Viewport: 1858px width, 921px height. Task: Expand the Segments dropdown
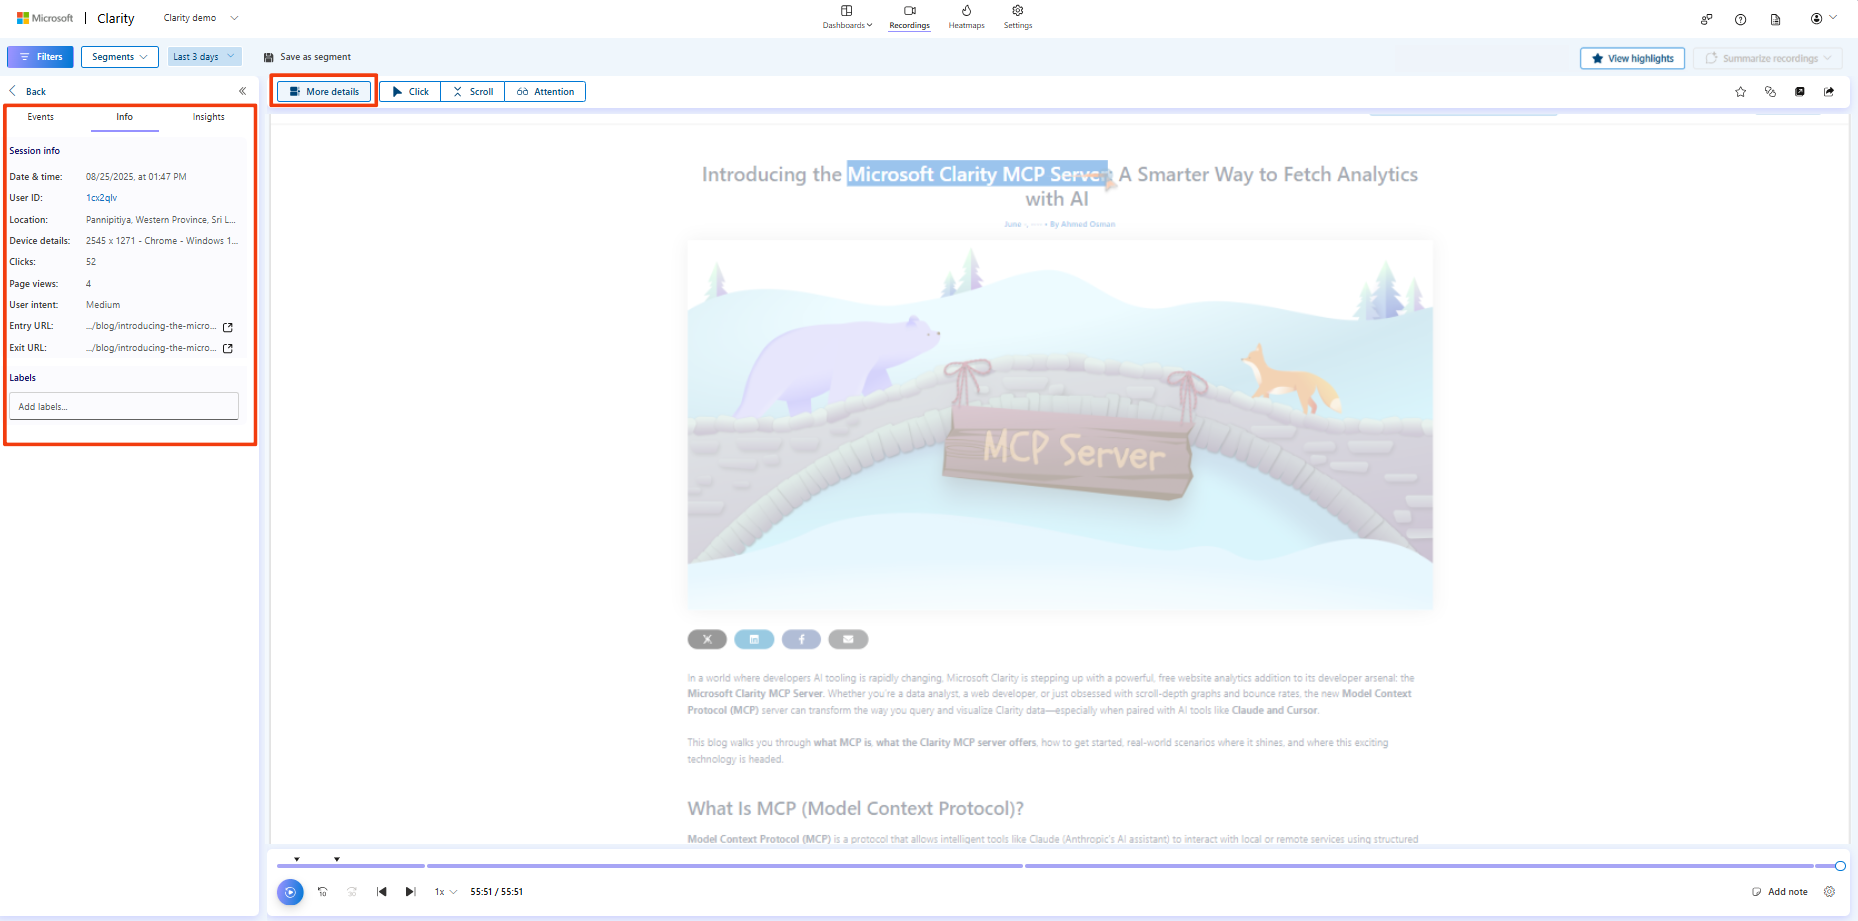120,57
